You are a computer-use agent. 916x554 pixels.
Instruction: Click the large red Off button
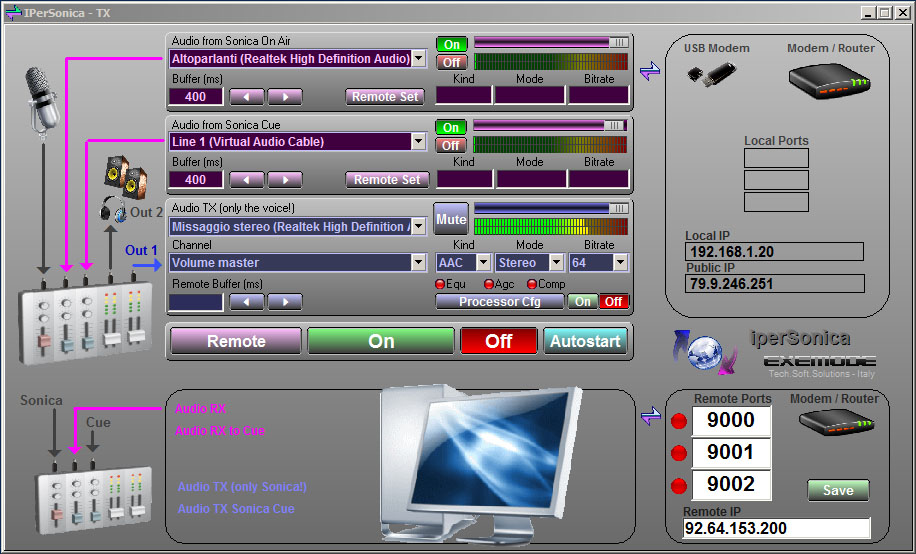point(499,341)
